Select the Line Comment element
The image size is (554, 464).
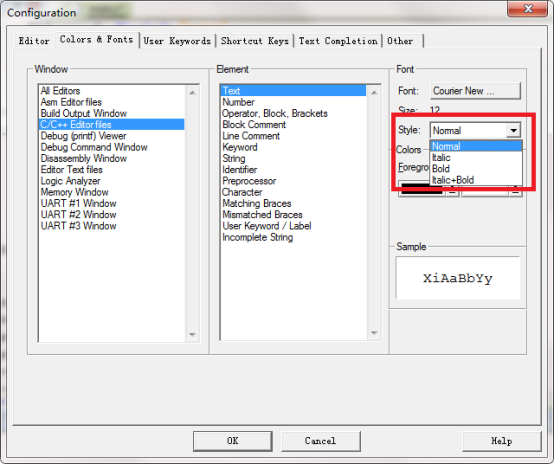coord(294,136)
